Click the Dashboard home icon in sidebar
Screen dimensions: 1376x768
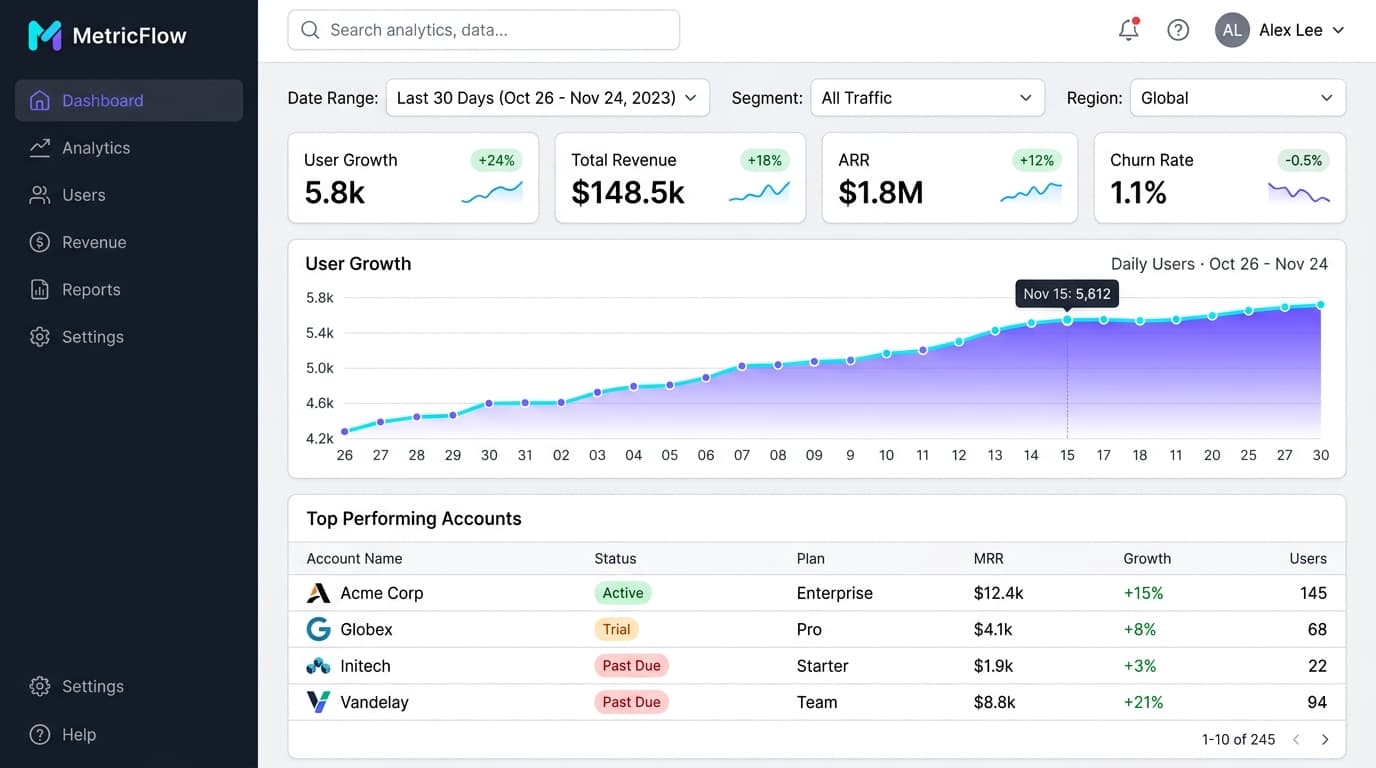tap(40, 100)
